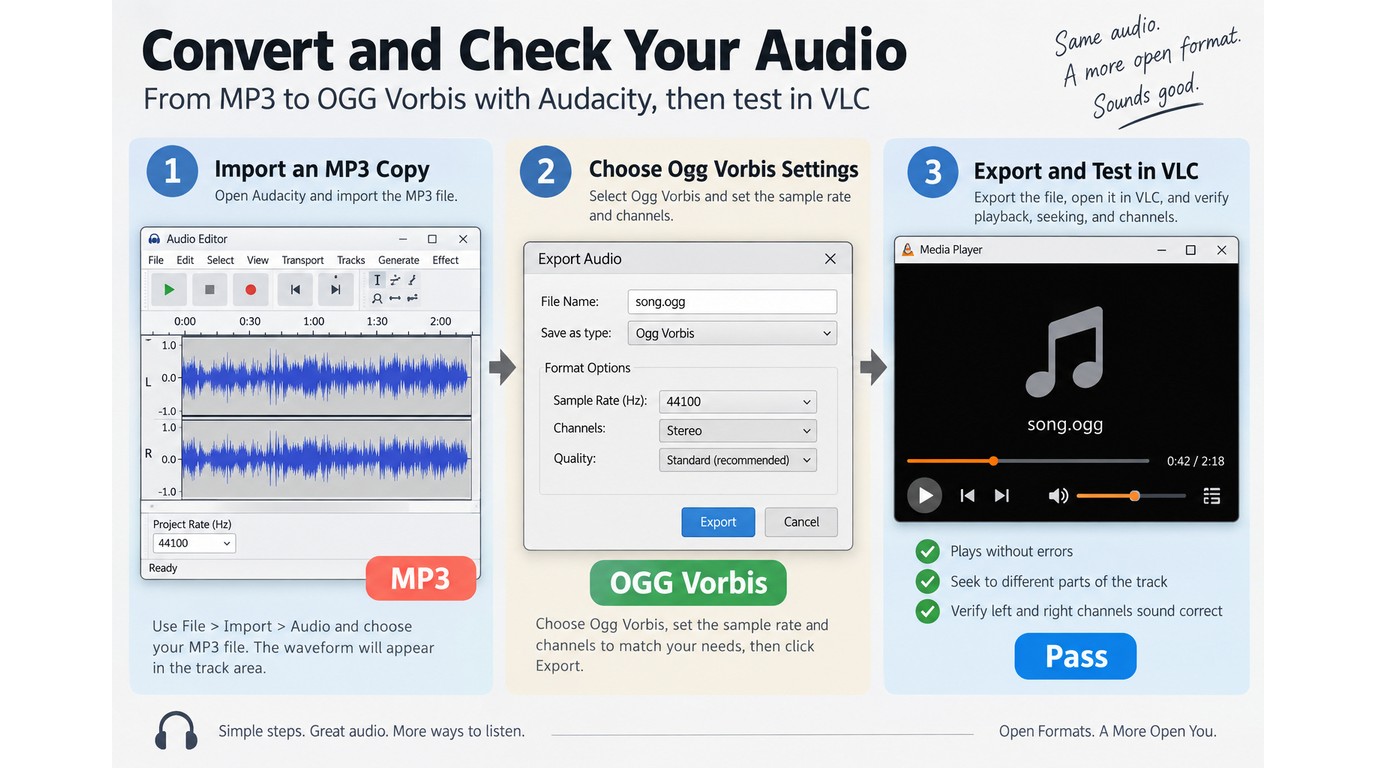Open the Save as type dropdown

coord(732,333)
